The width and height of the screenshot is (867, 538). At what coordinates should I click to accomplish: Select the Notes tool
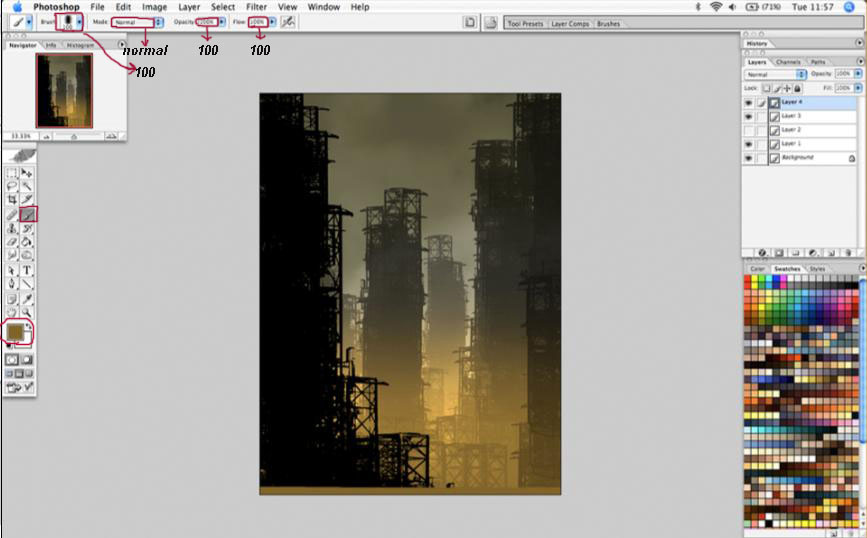click(12, 299)
